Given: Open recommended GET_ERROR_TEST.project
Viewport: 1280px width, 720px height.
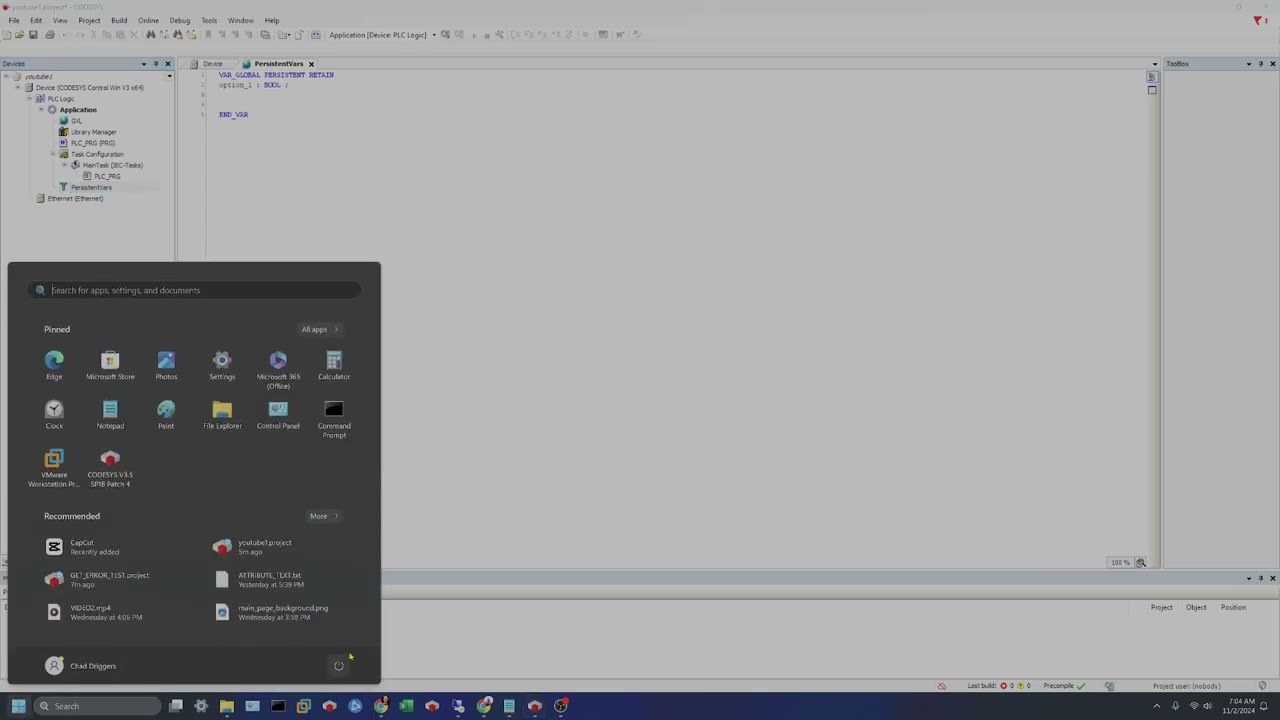Looking at the screenshot, I should [98, 579].
